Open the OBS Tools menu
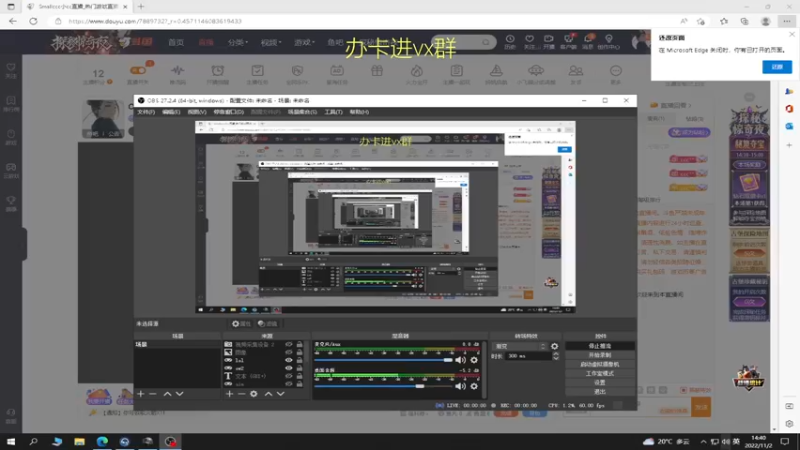 pos(333,112)
